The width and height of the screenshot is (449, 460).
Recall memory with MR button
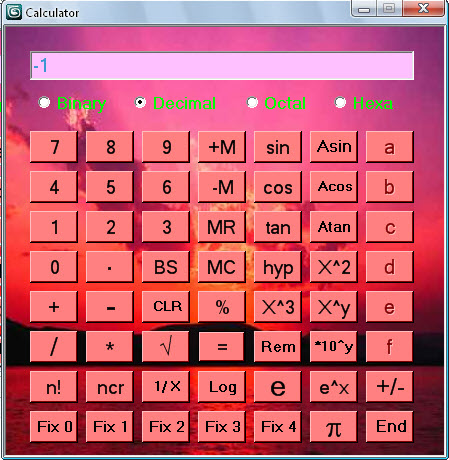click(x=222, y=227)
